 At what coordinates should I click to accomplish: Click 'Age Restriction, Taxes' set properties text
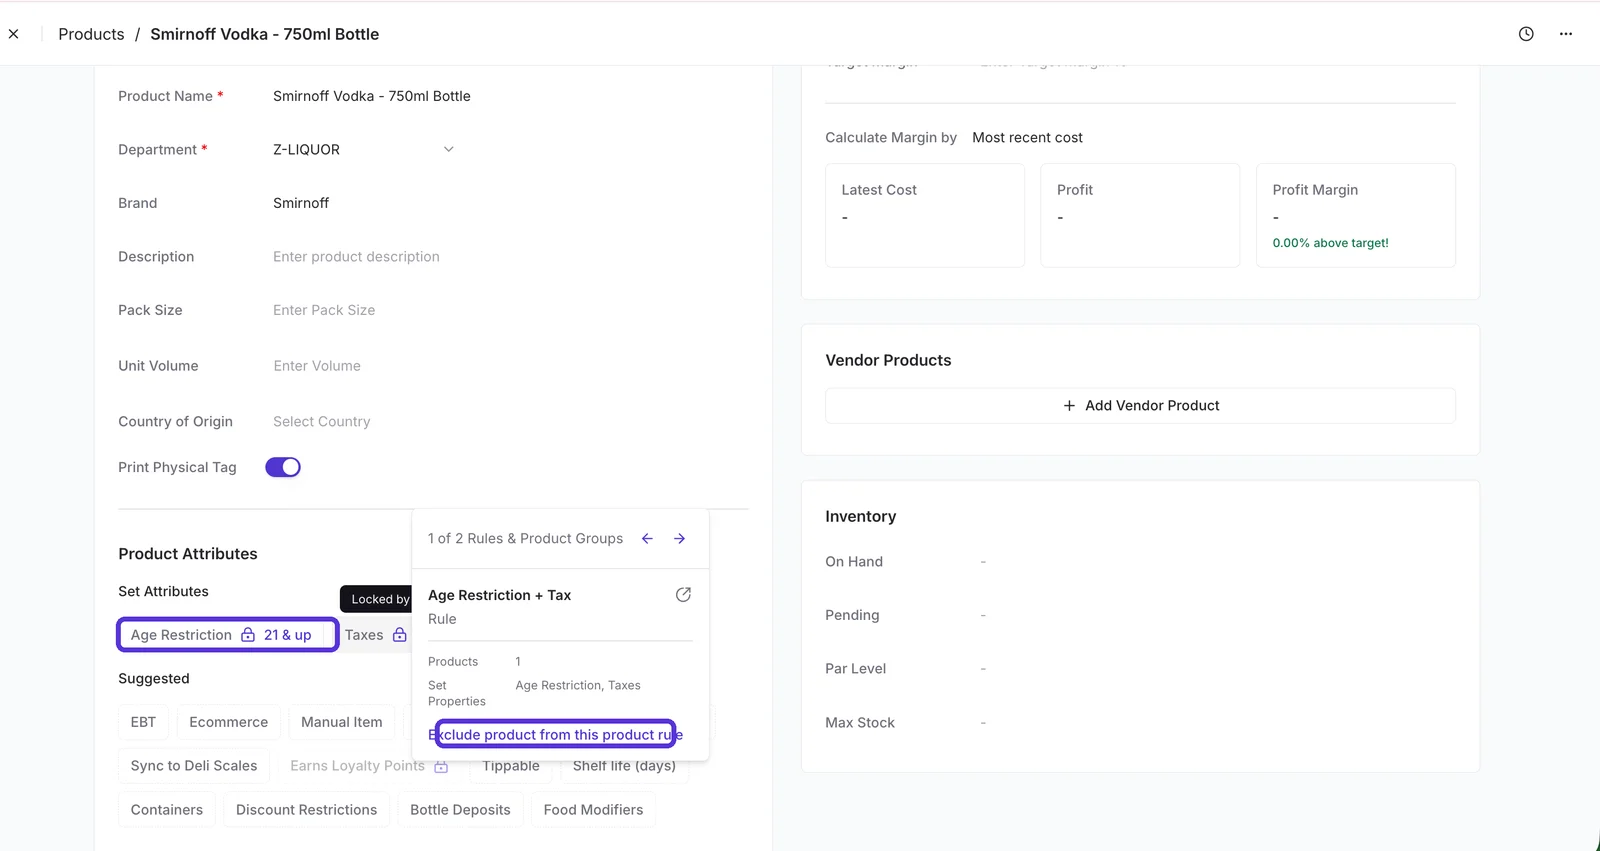click(x=578, y=686)
